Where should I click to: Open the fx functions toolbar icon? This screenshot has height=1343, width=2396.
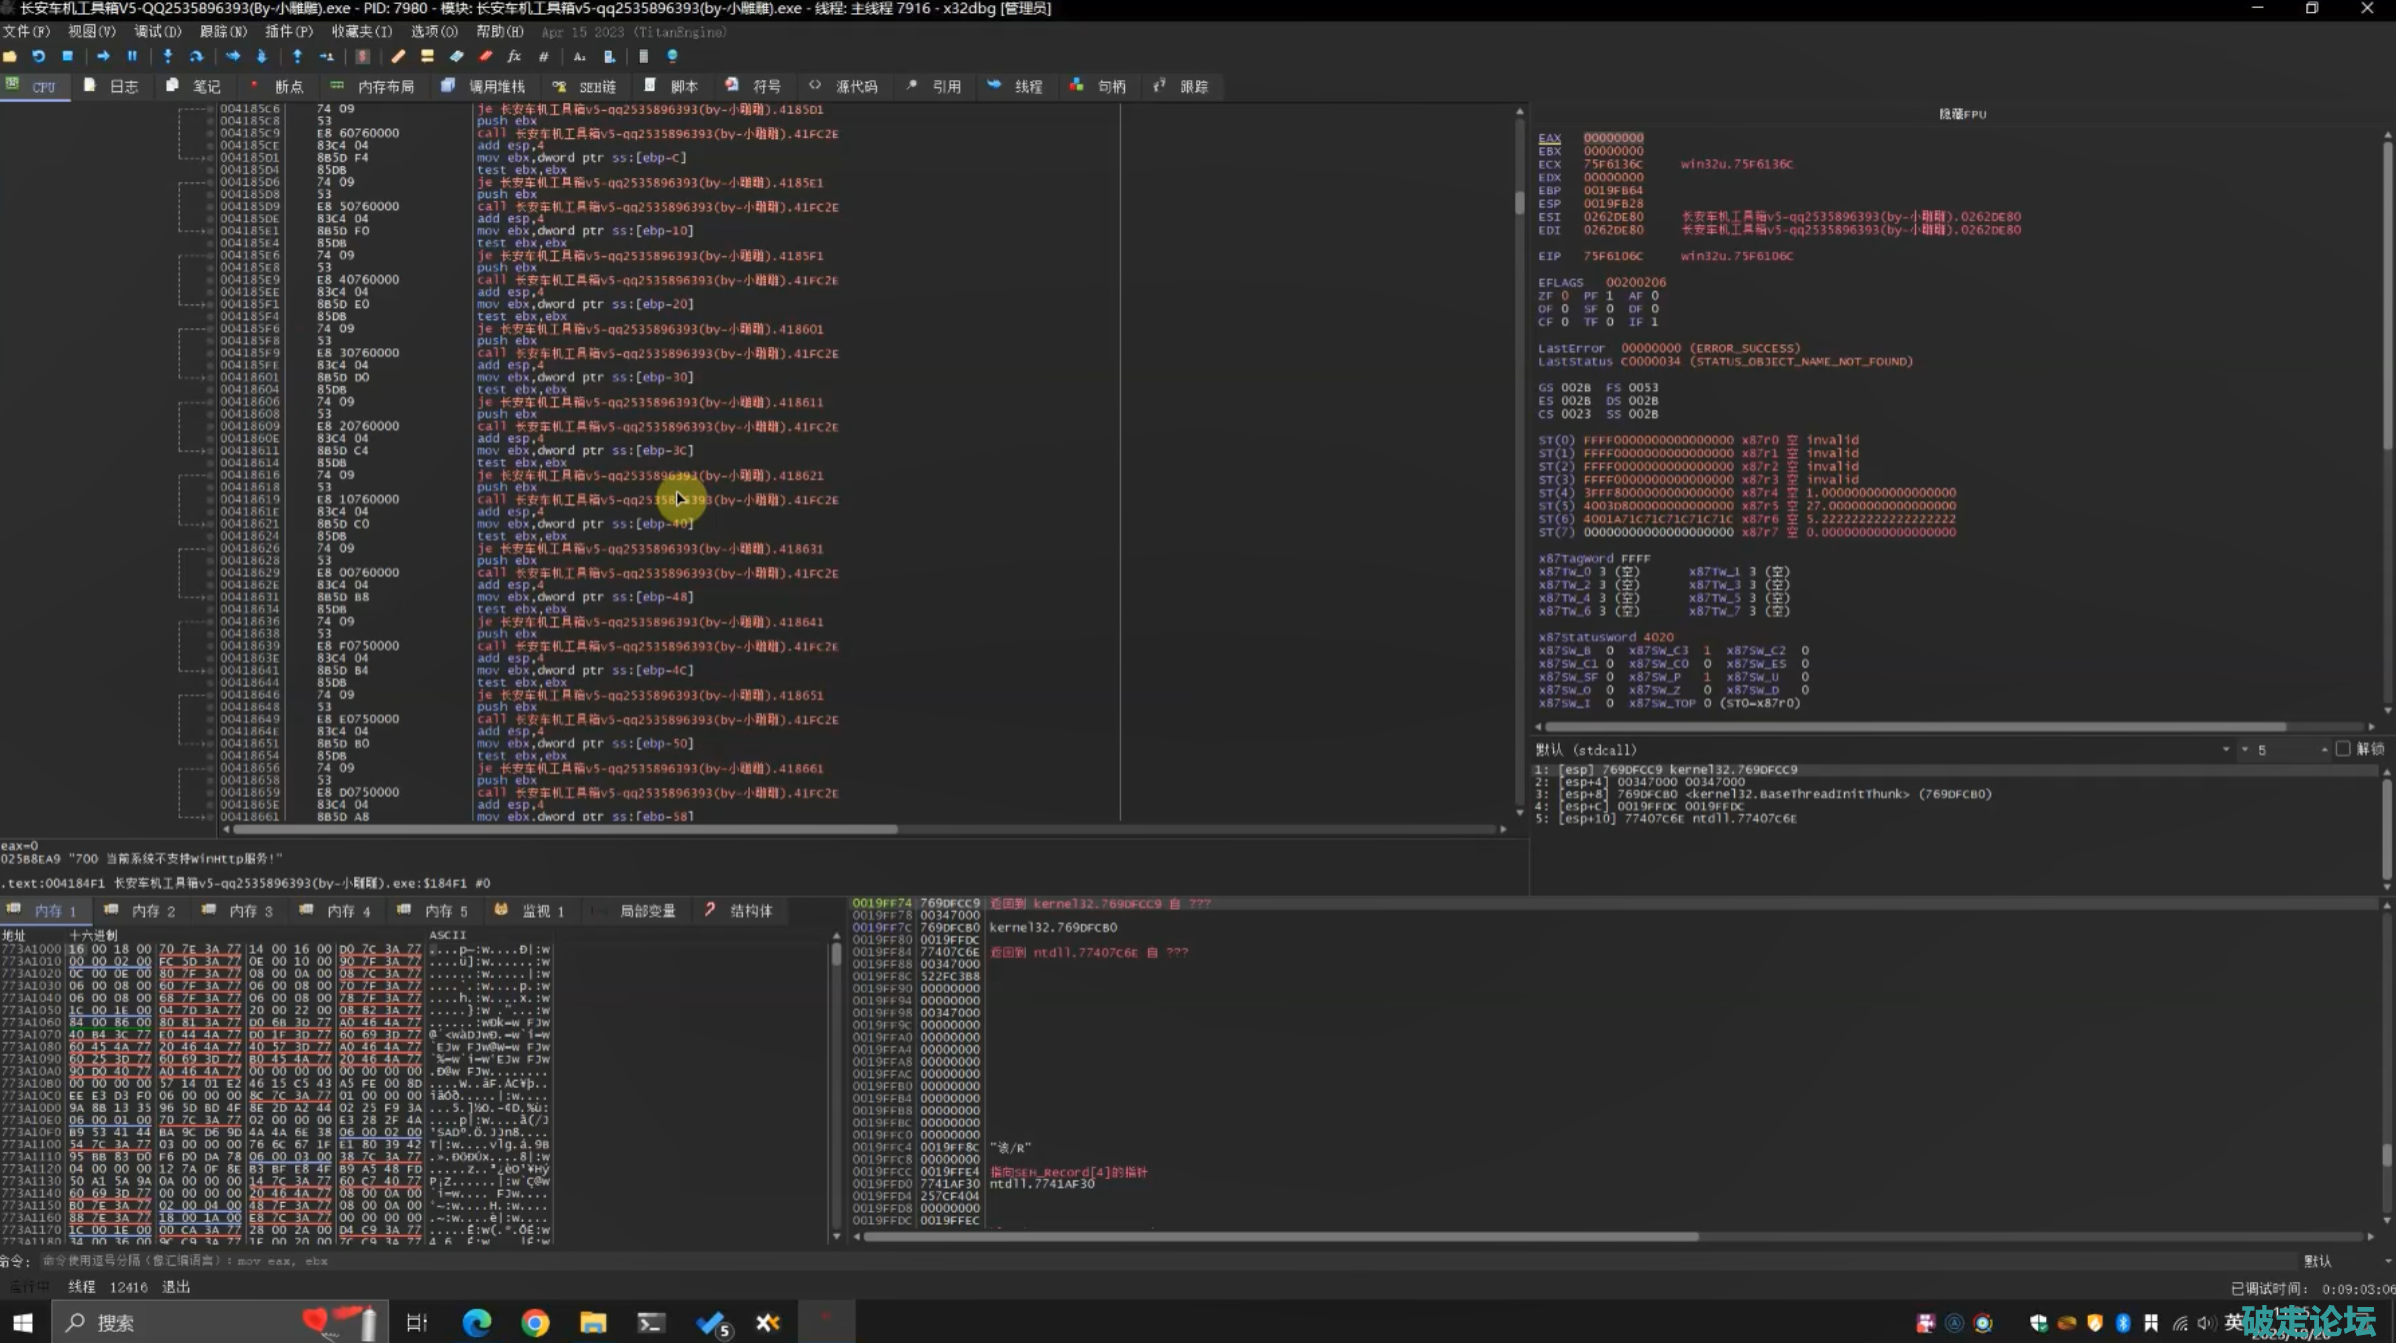(514, 57)
